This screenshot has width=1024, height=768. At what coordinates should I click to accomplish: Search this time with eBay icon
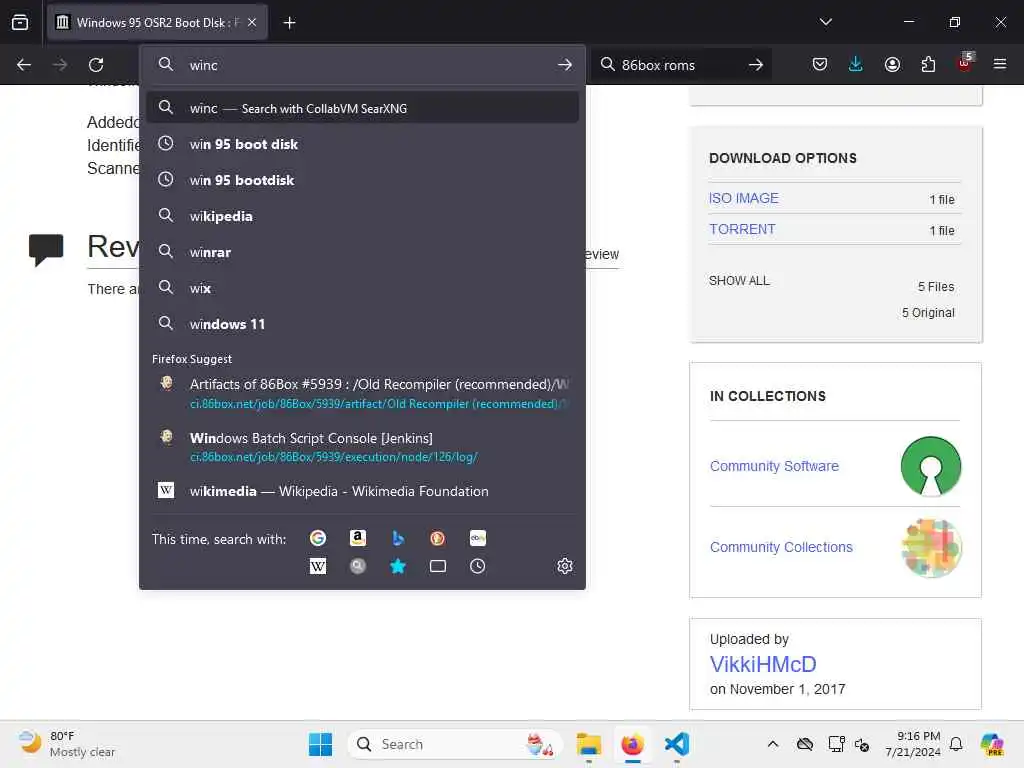click(x=477, y=537)
